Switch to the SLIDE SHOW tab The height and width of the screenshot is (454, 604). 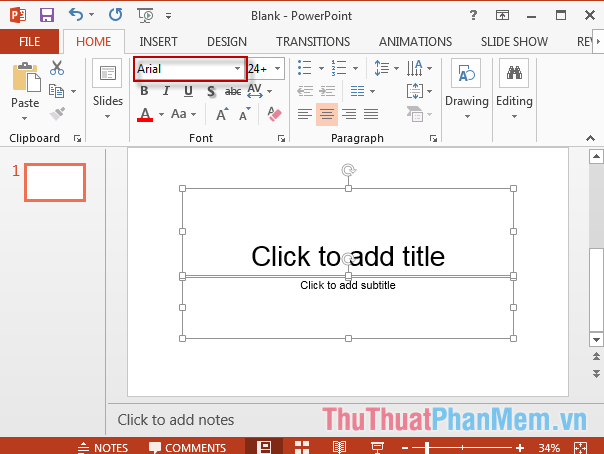514,42
